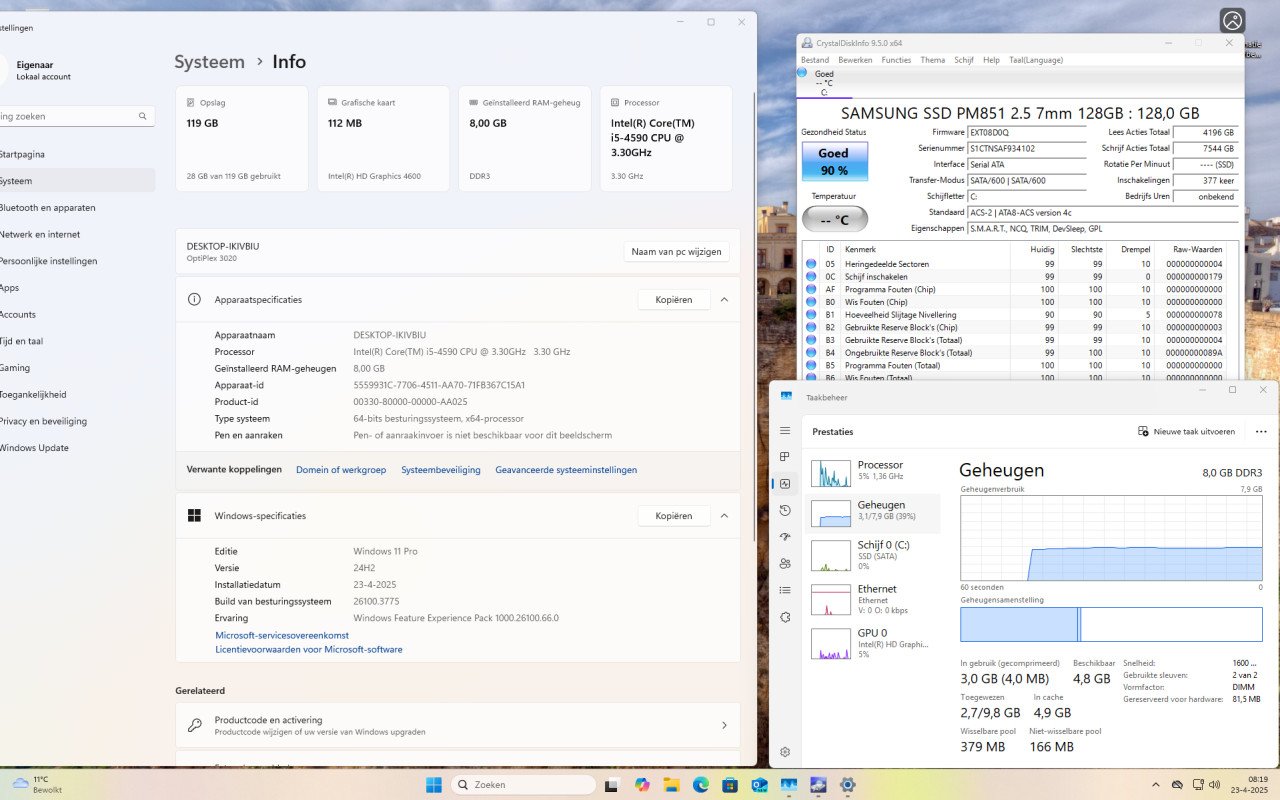
Task: Open Geavanceerde systeeminstellingen link
Action: click(x=566, y=470)
